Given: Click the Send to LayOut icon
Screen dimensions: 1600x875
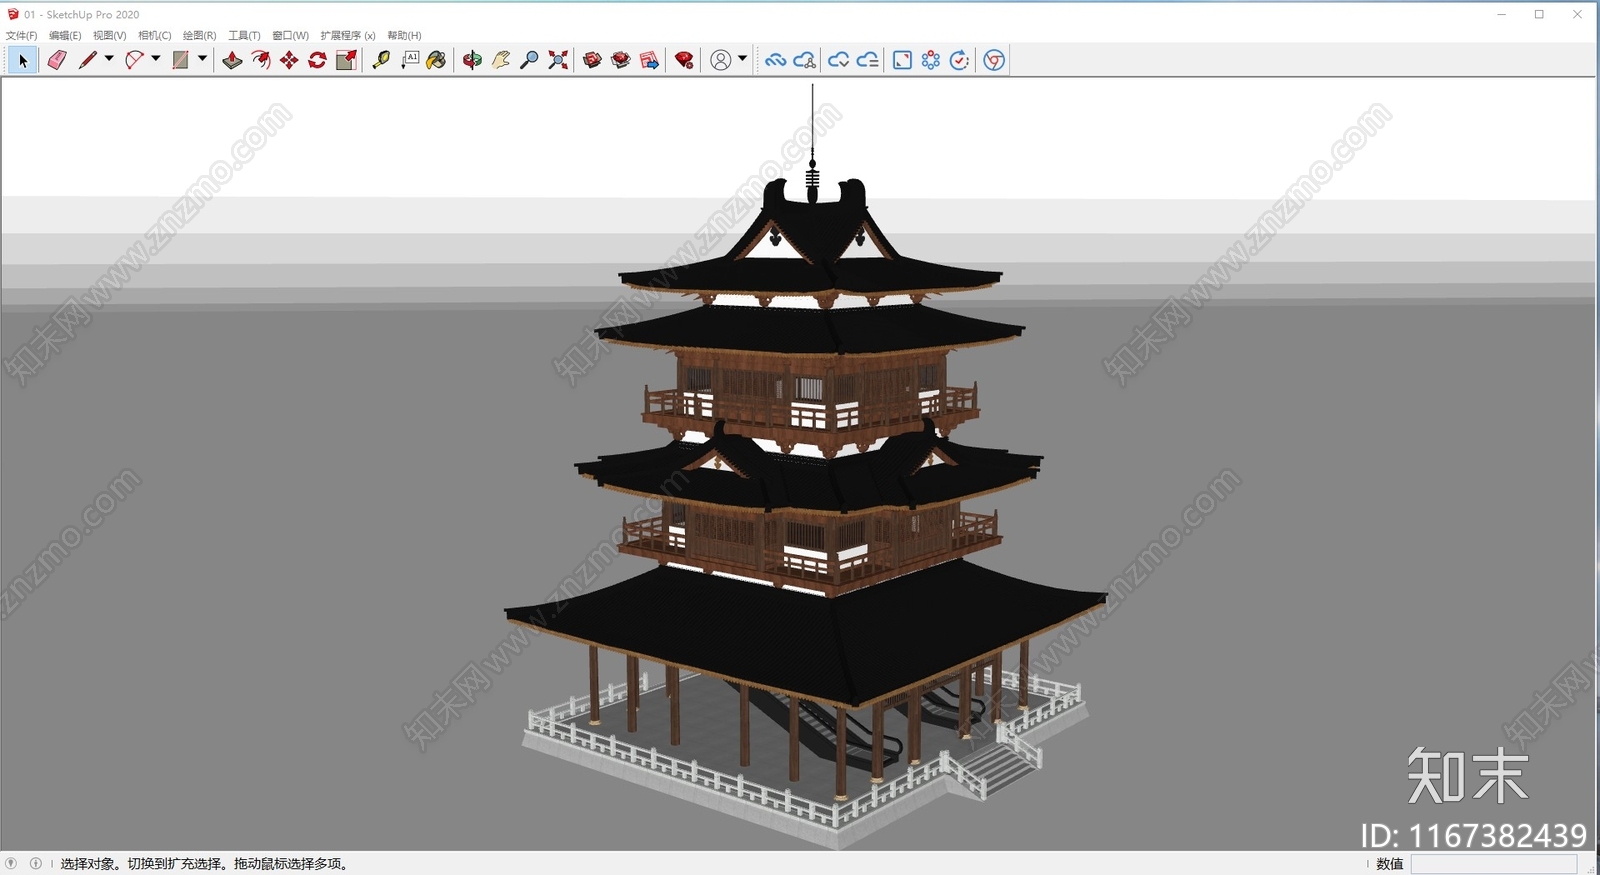Looking at the screenshot, I should click(649, 60).
